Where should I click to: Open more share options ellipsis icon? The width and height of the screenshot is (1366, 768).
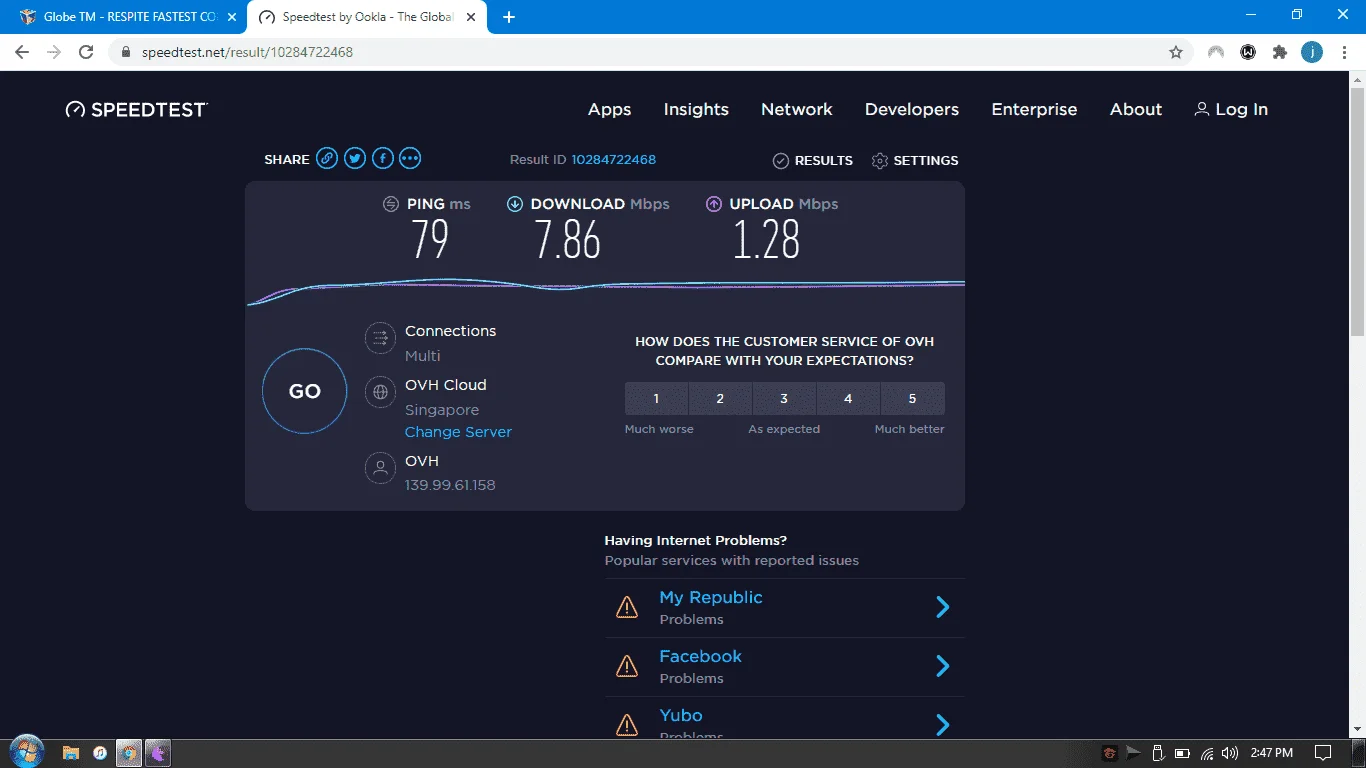pyautogui.click(x=410, y=158)
